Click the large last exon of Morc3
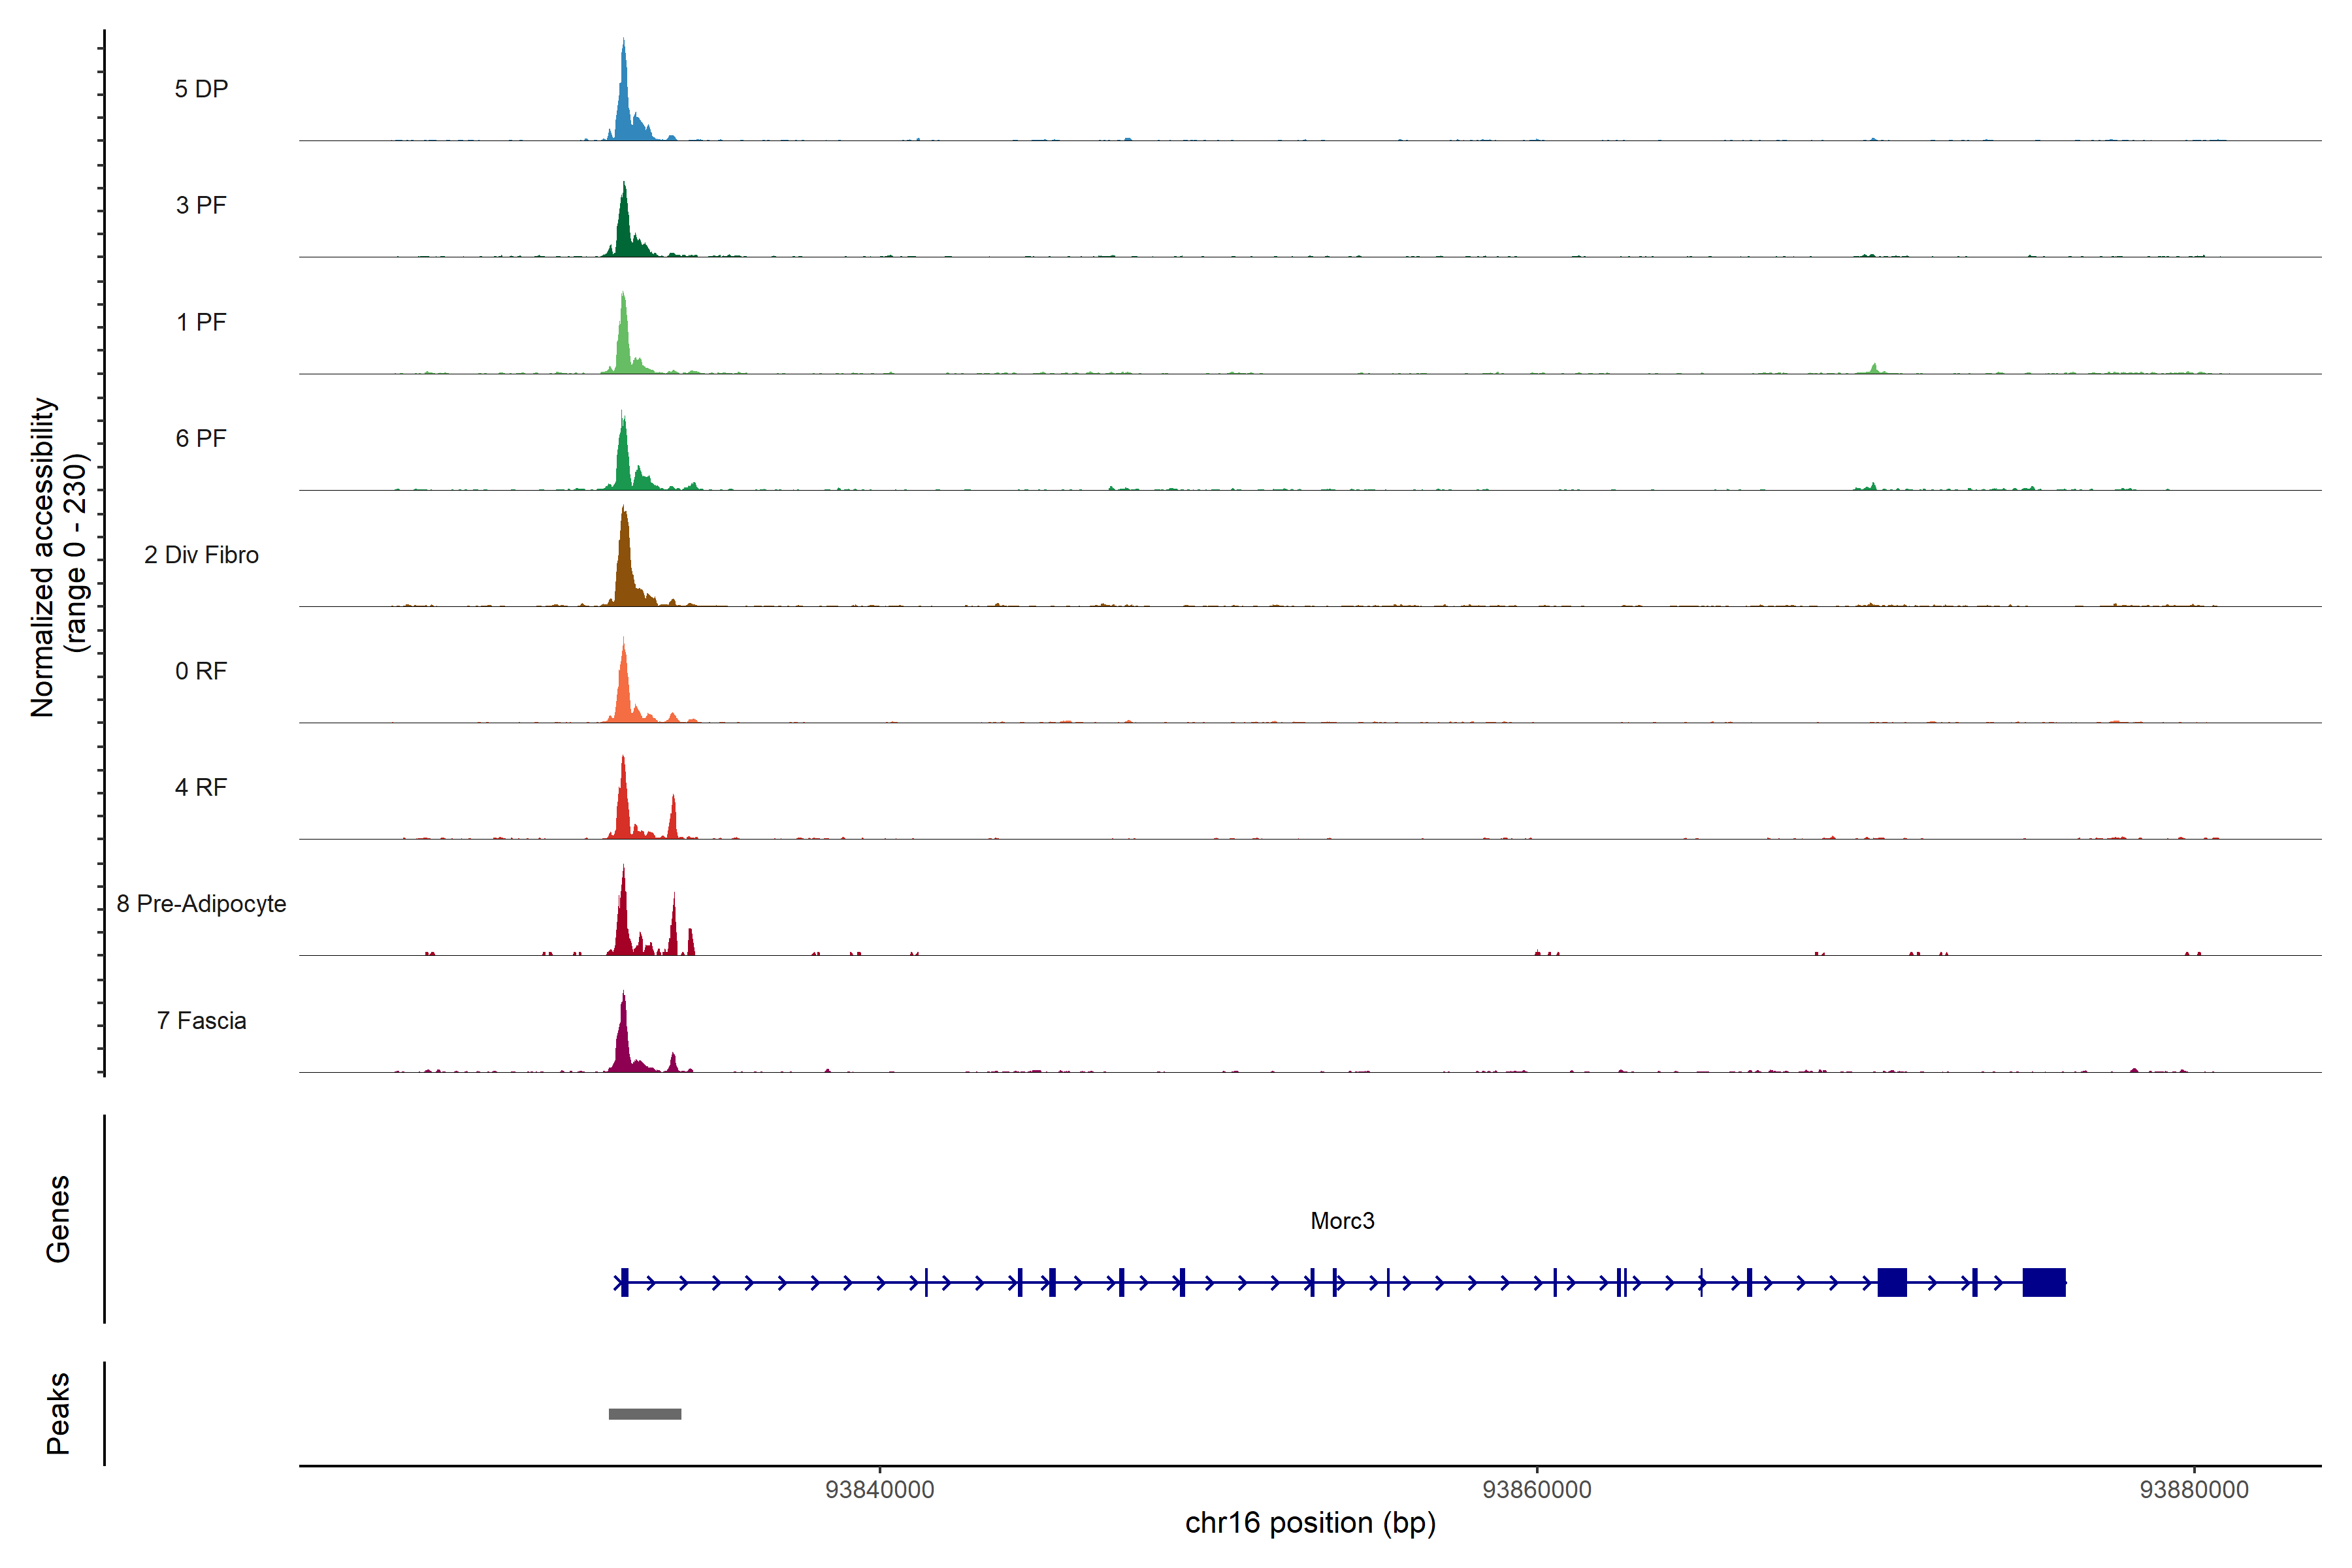Image resolution: width=2352 pixels, height=1568 pixels. pos(2043,1282)
